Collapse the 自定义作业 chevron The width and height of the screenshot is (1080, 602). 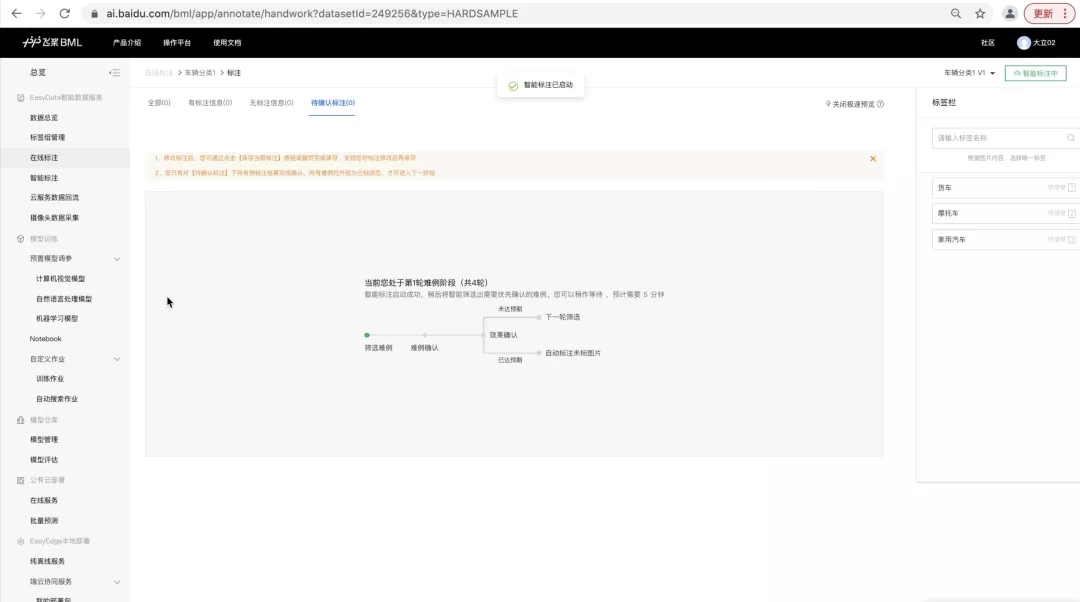point(117,360)
